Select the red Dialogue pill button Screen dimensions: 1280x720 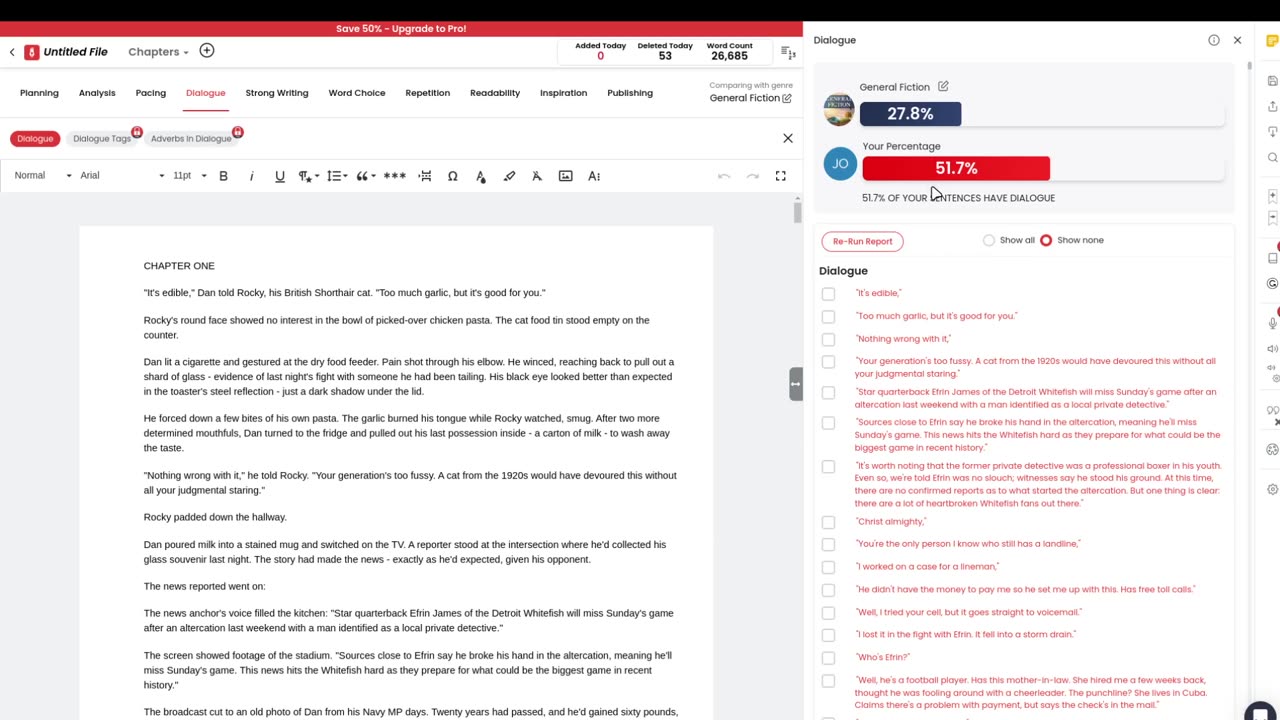35,138
